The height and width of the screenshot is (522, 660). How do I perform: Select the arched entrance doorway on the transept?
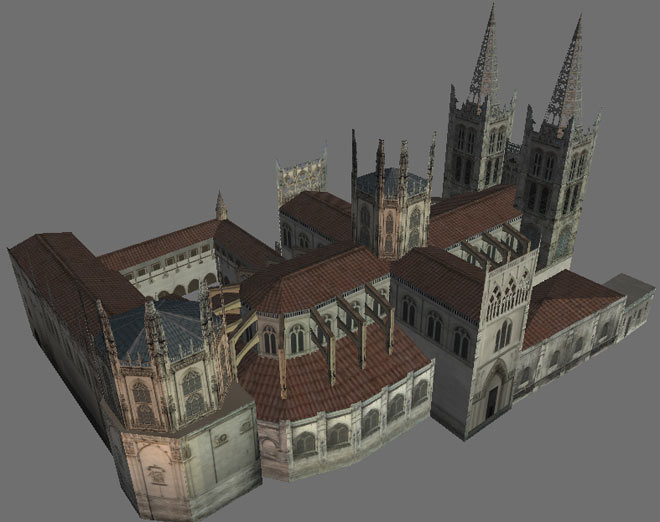tap(492, 395)
